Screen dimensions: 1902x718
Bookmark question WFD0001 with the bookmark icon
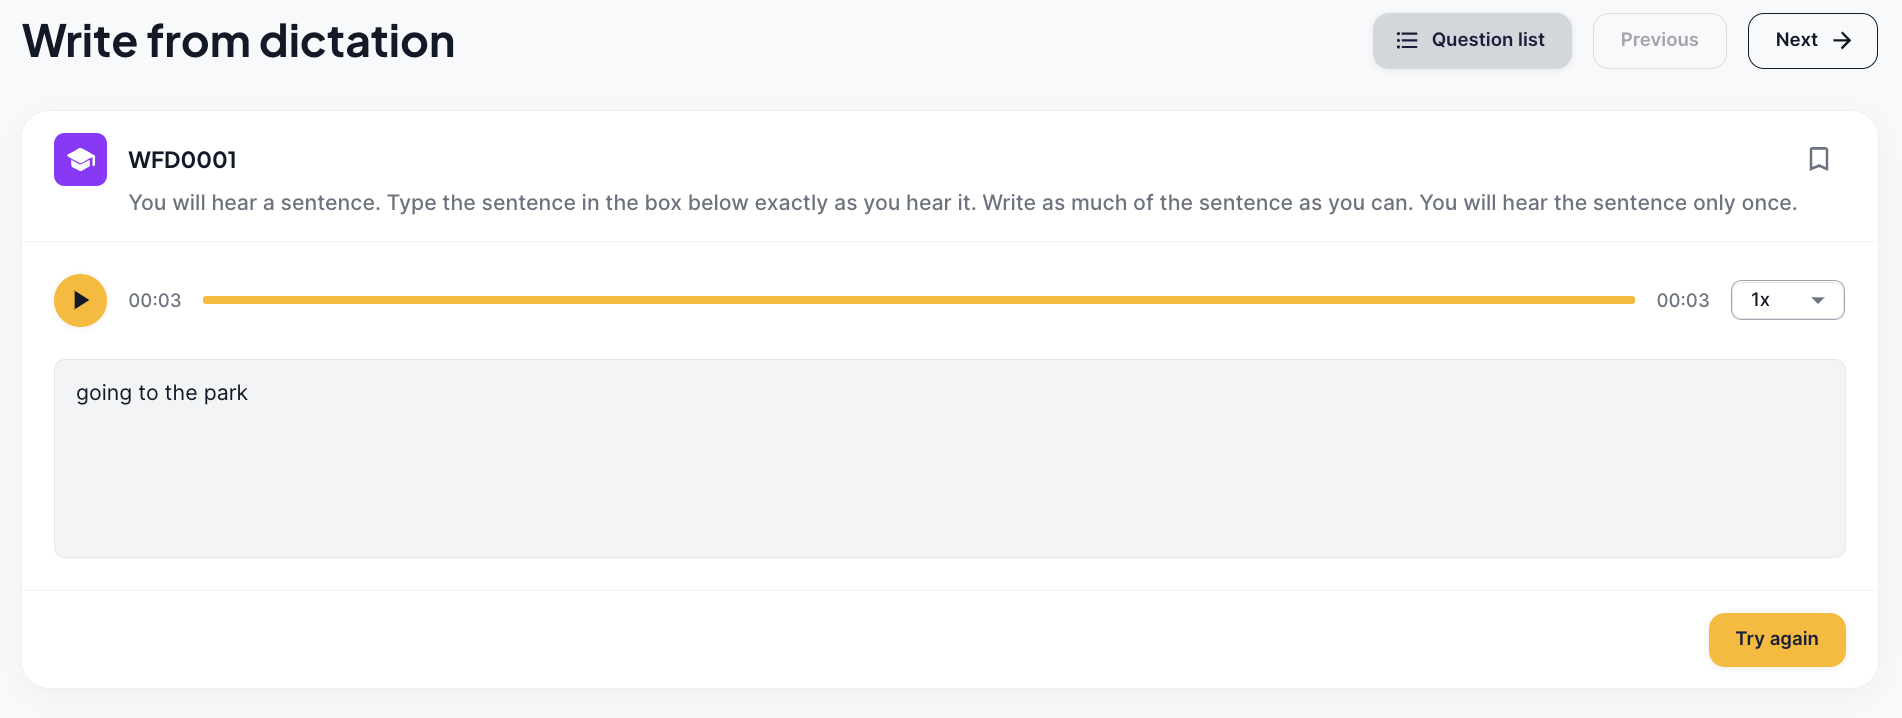1818,159
